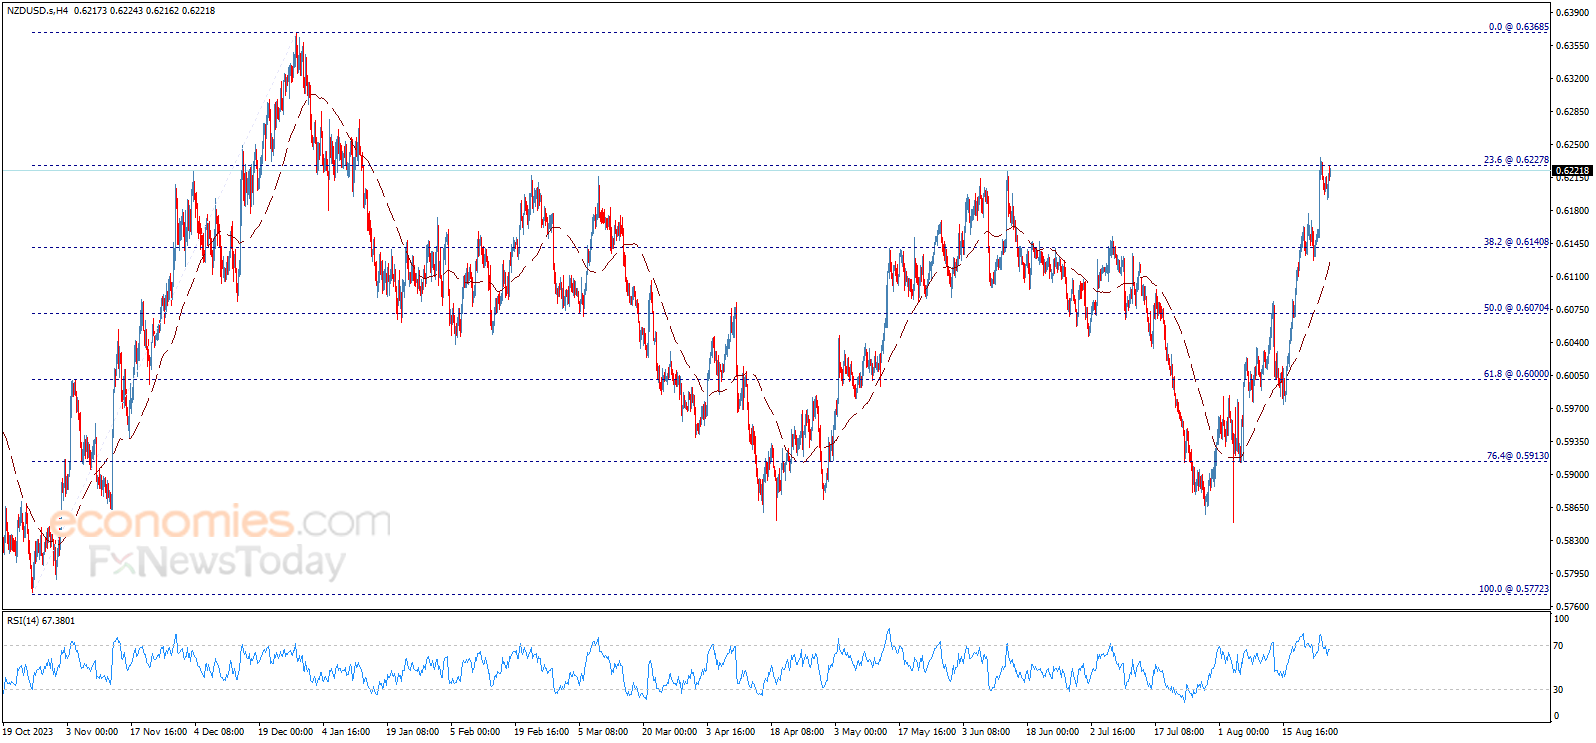Screen dimensions: 1596x743
Task: Click the 0.63200 price axis value
Action: click(1574, 78)
